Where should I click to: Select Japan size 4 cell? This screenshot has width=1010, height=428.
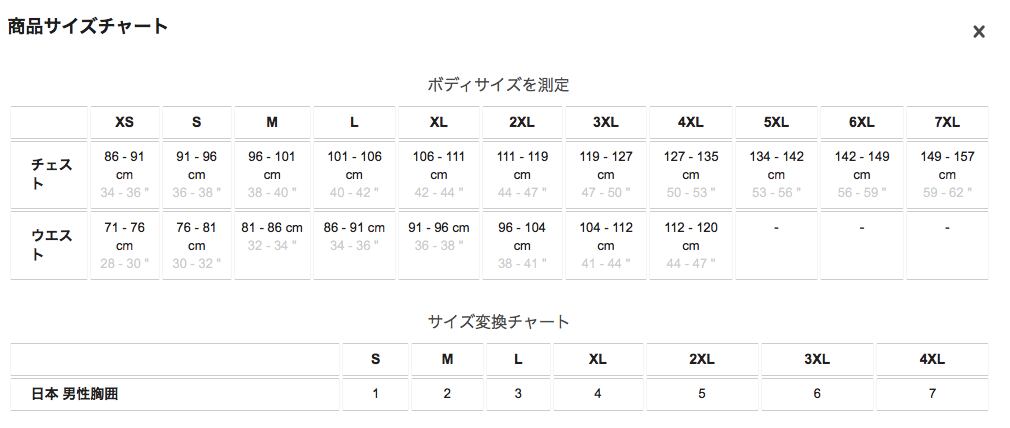pyautogui.click(x=597, y=394)
